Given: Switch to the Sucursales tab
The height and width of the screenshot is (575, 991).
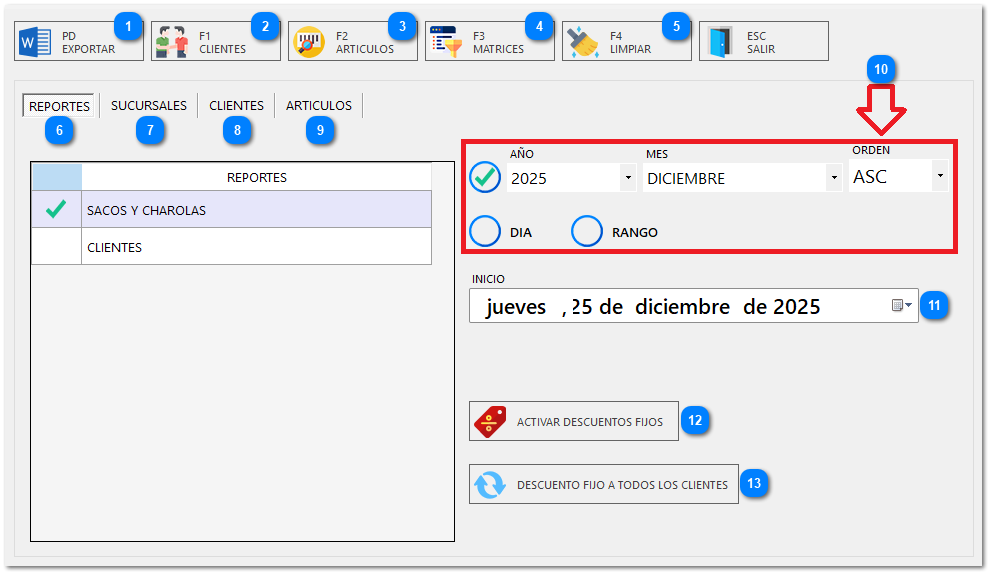Looking at the screenshot, I should [x=149, y=106].
